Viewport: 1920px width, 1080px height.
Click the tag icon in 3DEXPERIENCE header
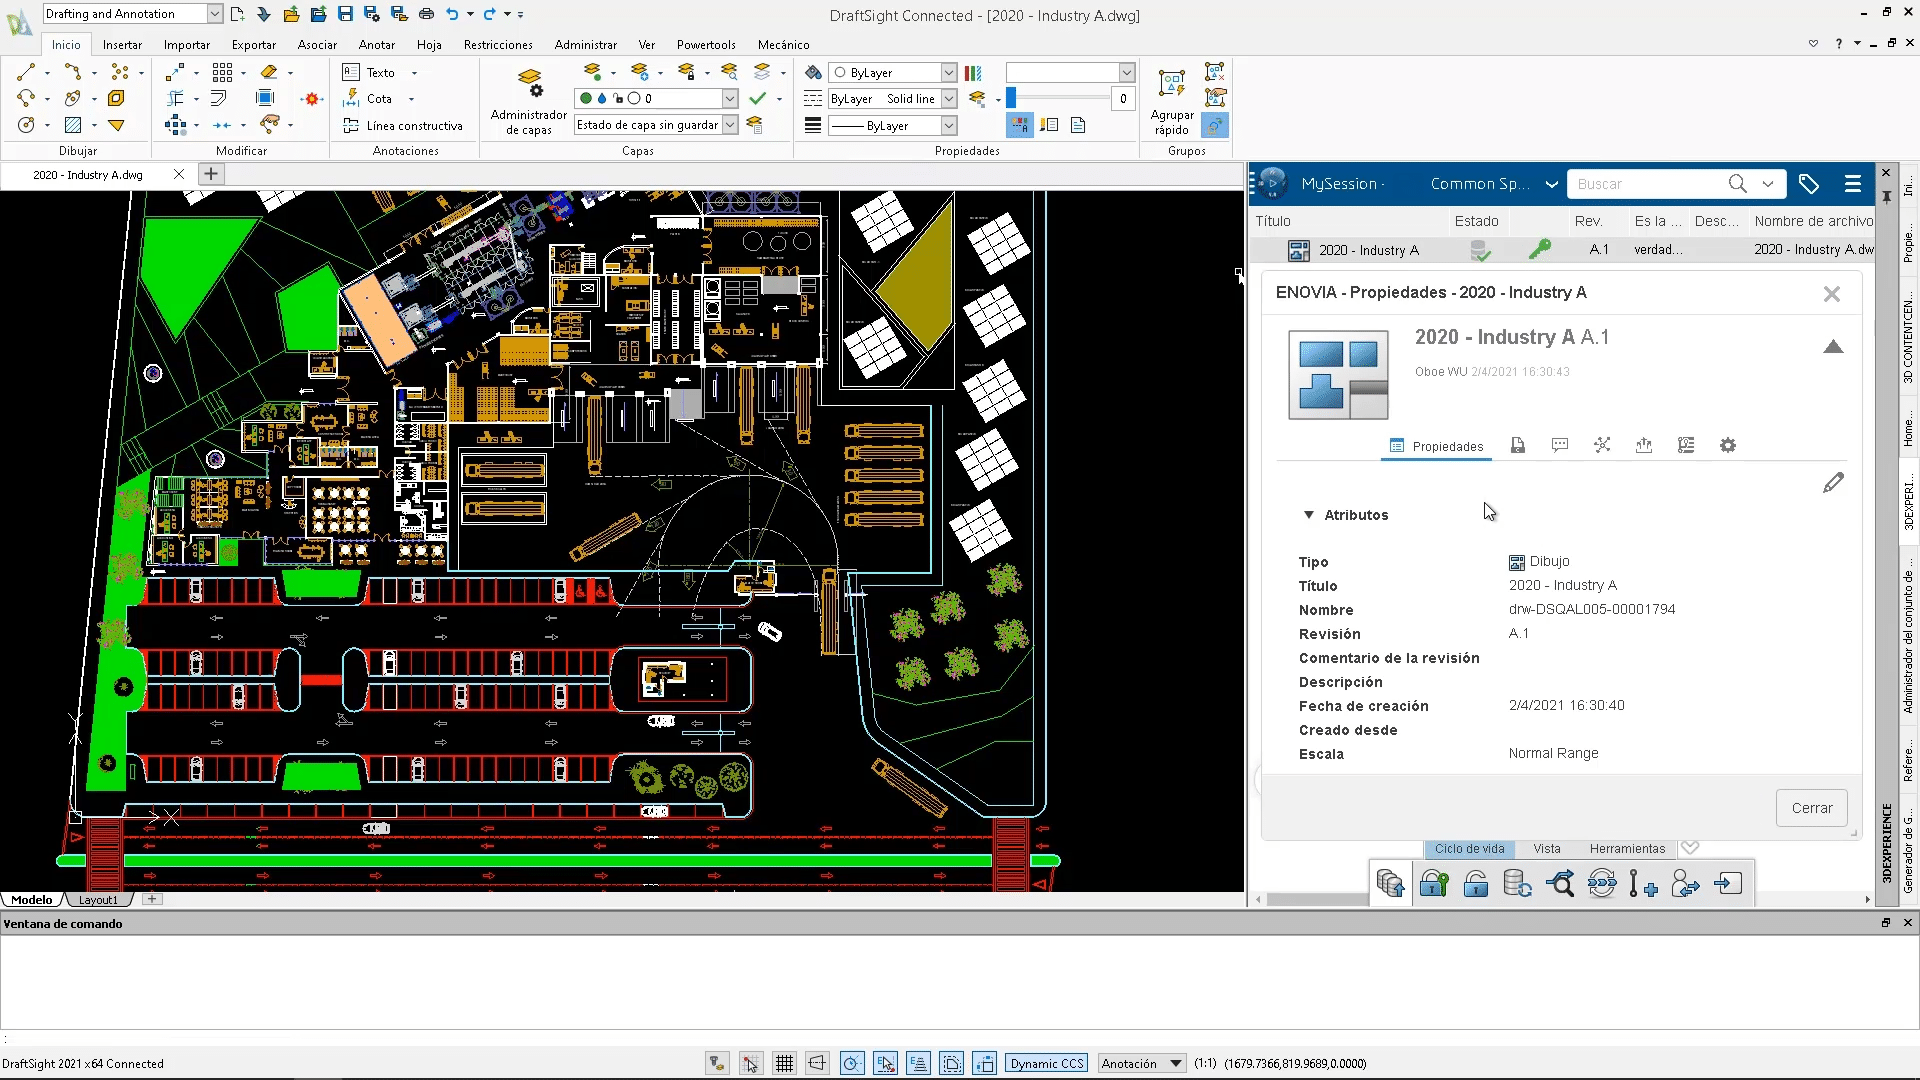pyautogui.click(x=1808, y=184)
